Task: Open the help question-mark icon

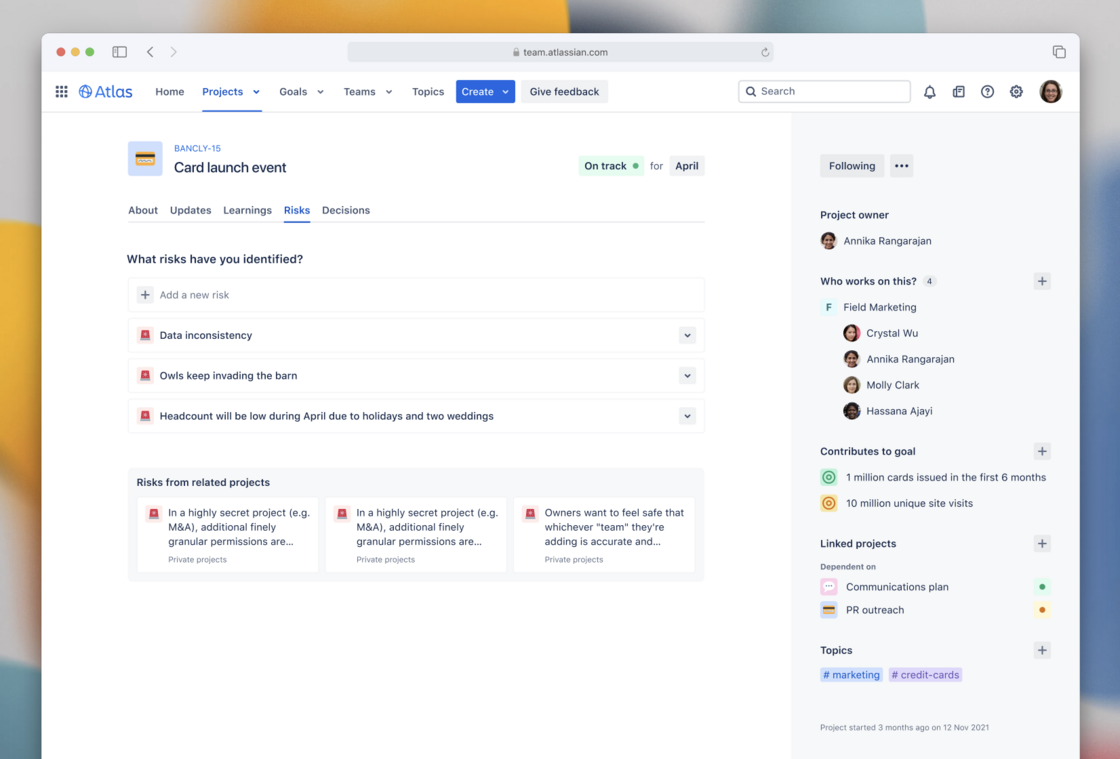Action: (987, 91)
